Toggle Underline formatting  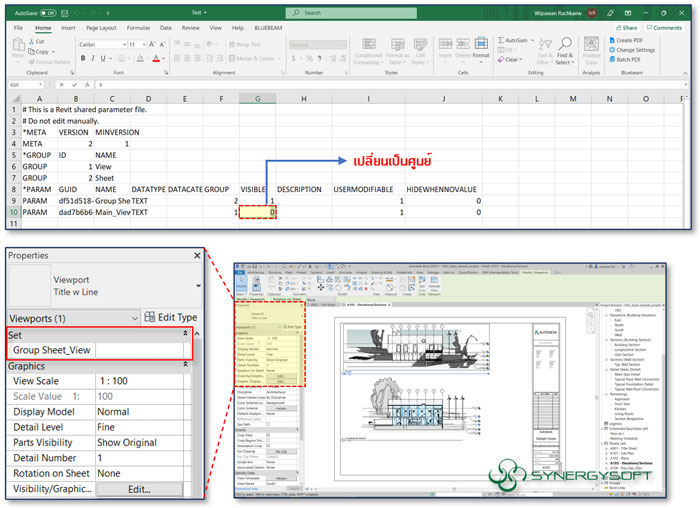[103, 58]
